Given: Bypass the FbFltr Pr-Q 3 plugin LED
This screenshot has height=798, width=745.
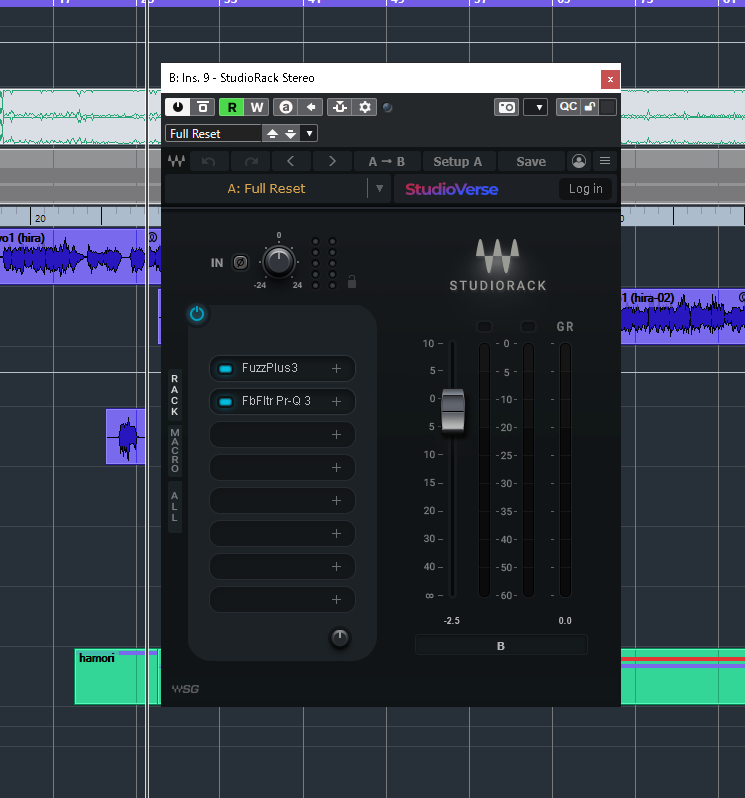Looking at the screenshot, I should coord(225,402).
